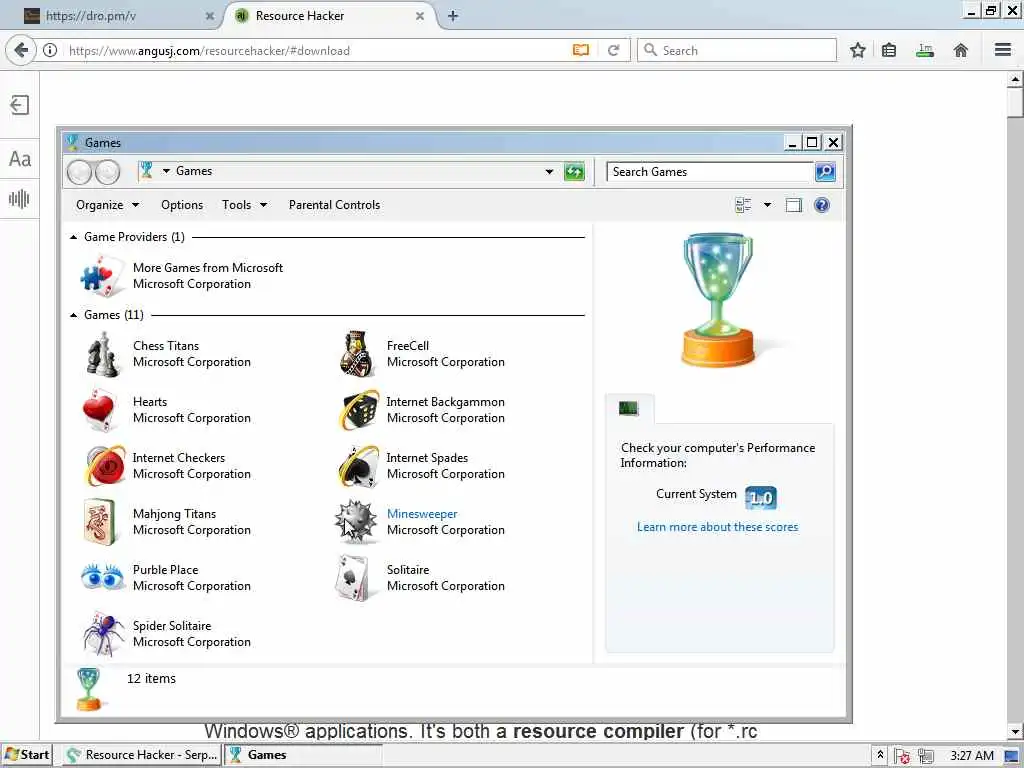Select the Purble Place eyes icon
The image size is (1024, 768).
pos(103,577)
